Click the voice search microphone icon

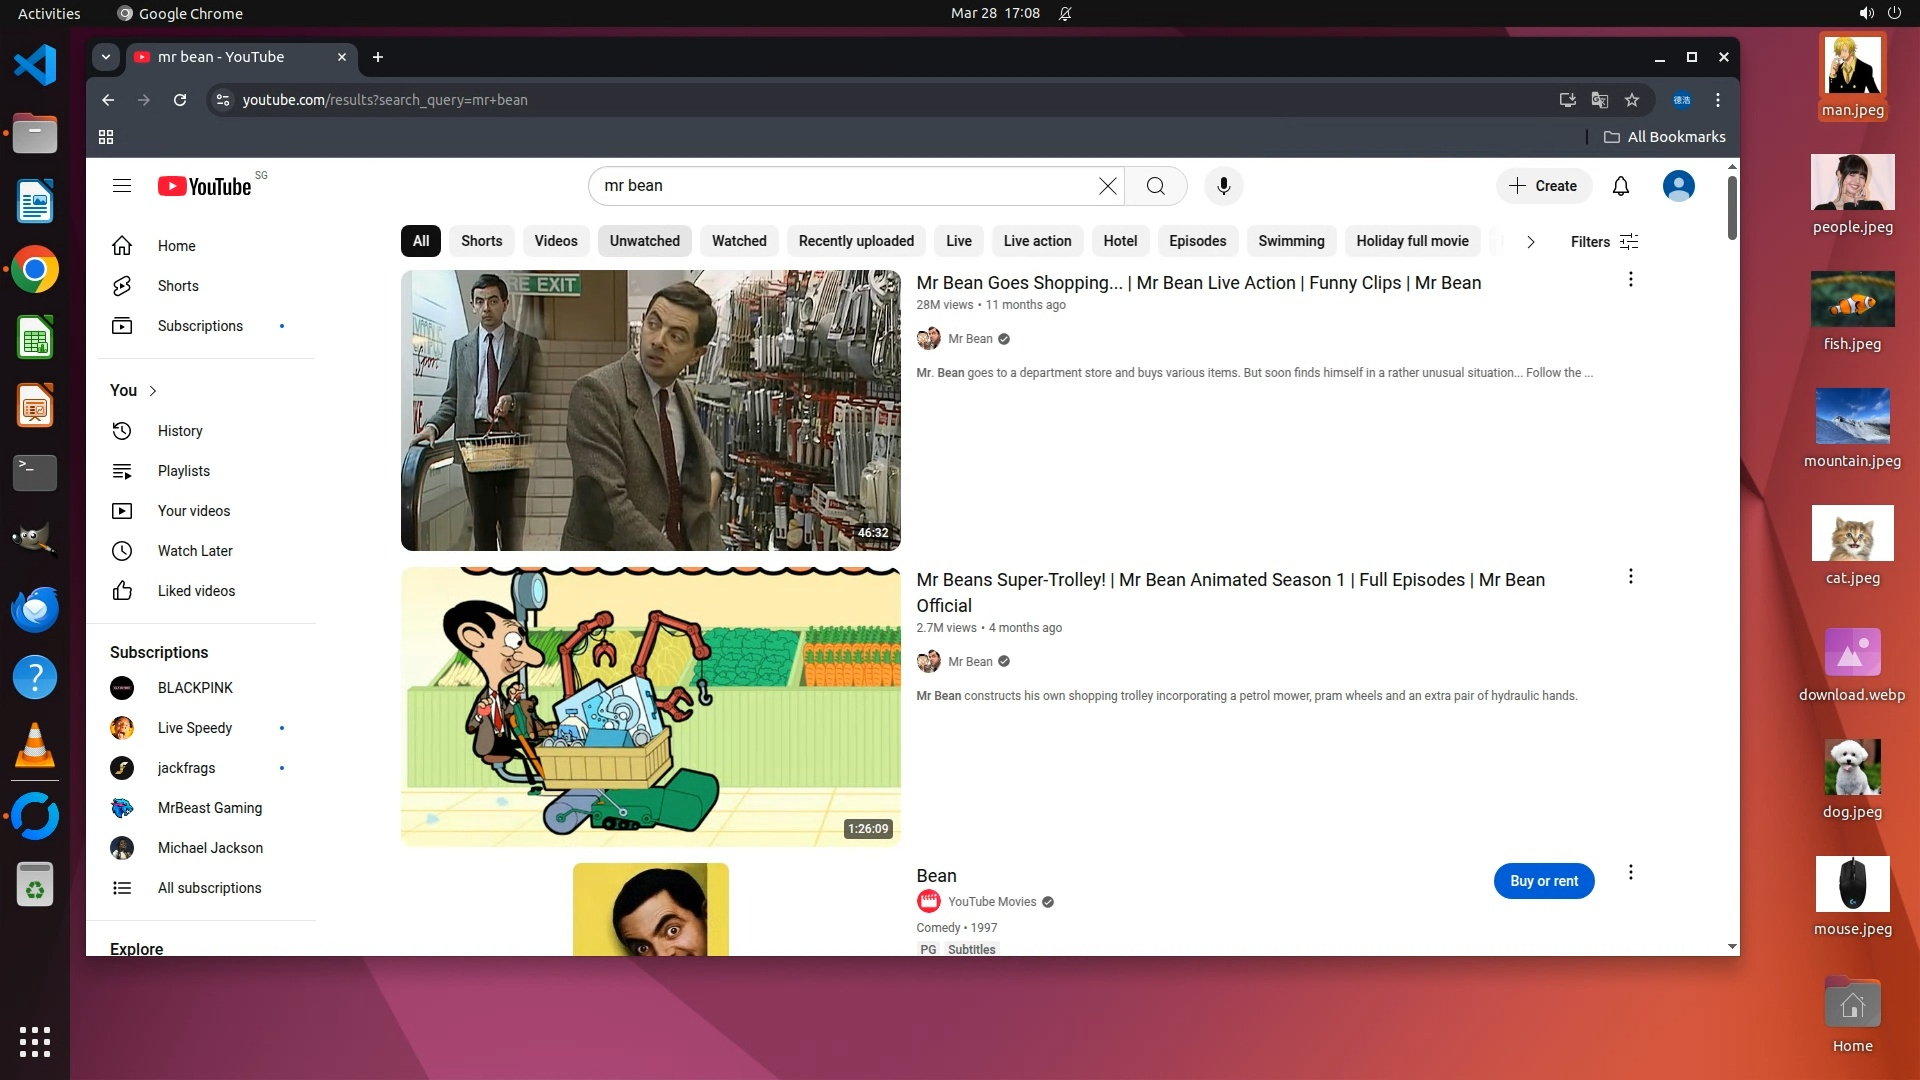click(x=1223, y=186)
